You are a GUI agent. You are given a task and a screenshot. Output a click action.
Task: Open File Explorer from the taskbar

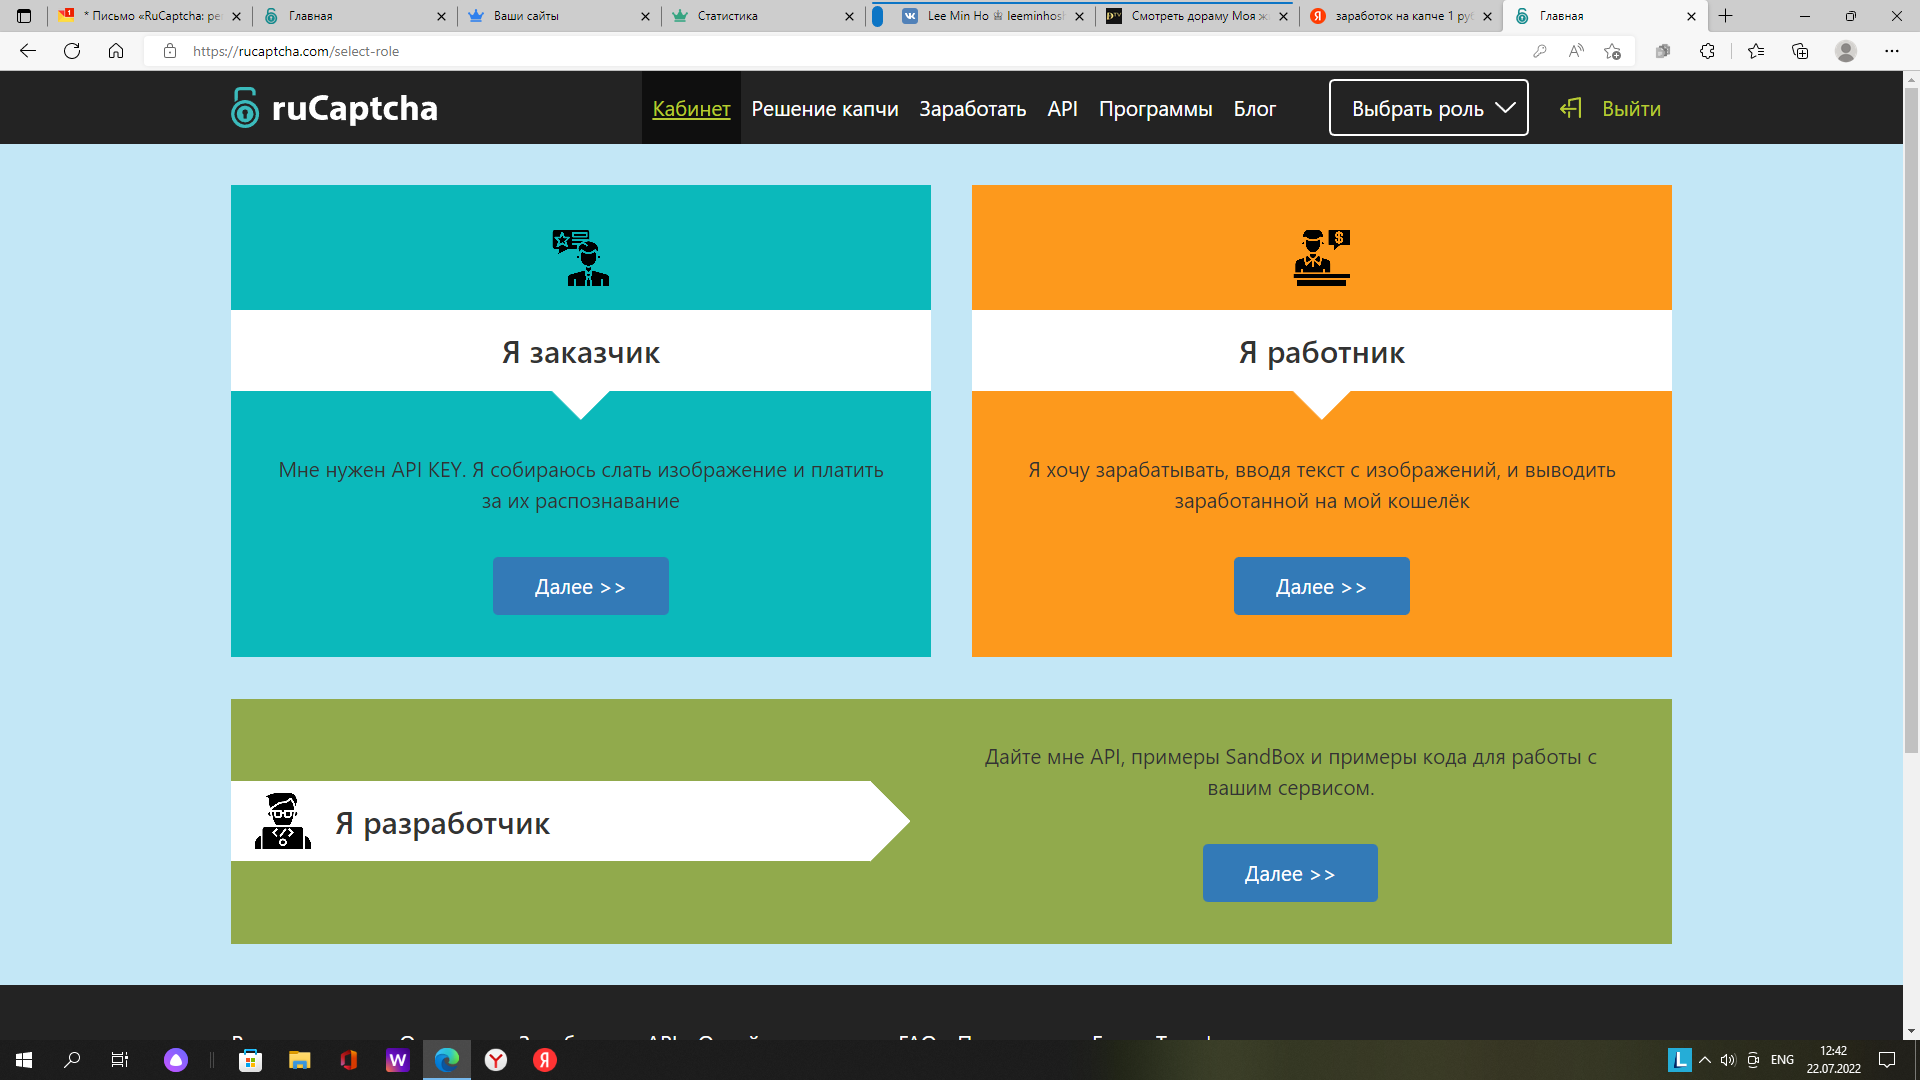point(299,1060)
